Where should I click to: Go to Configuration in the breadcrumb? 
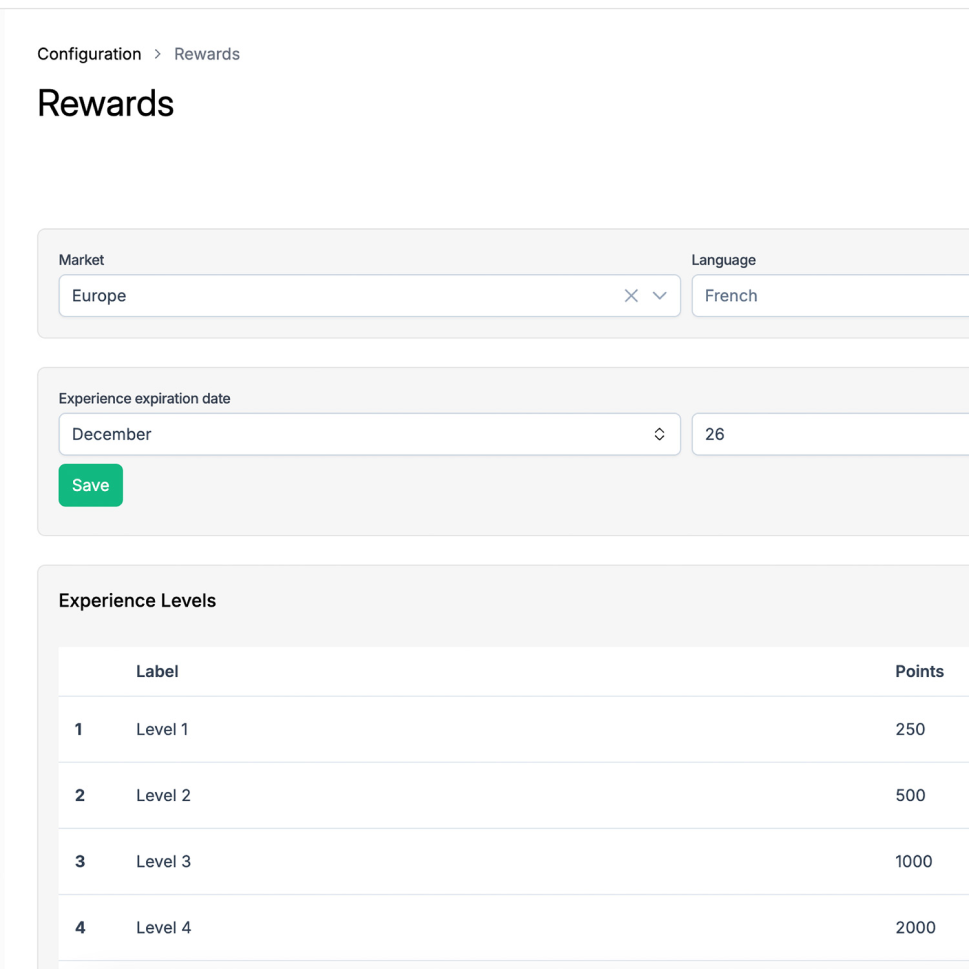coord(89,54)
